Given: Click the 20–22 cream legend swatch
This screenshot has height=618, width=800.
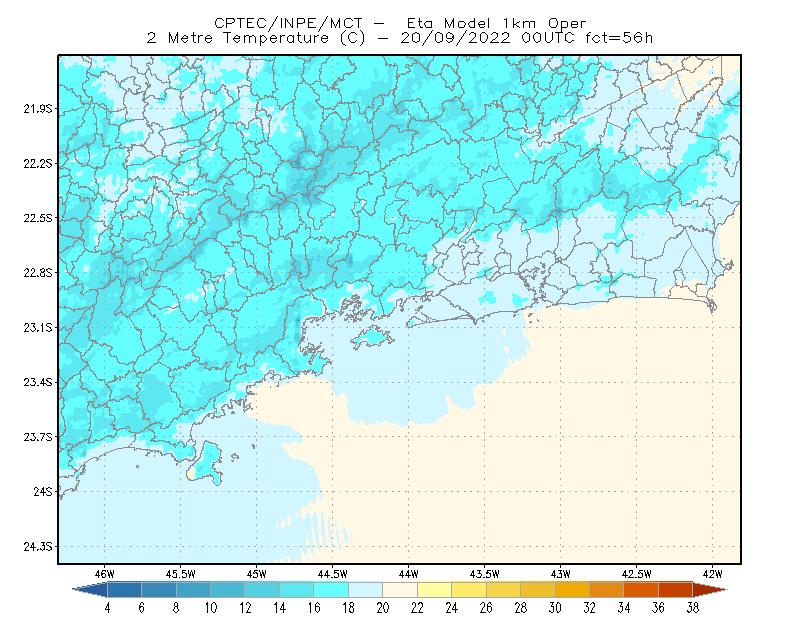Looking at the screenshot, I should pos(400,589).
